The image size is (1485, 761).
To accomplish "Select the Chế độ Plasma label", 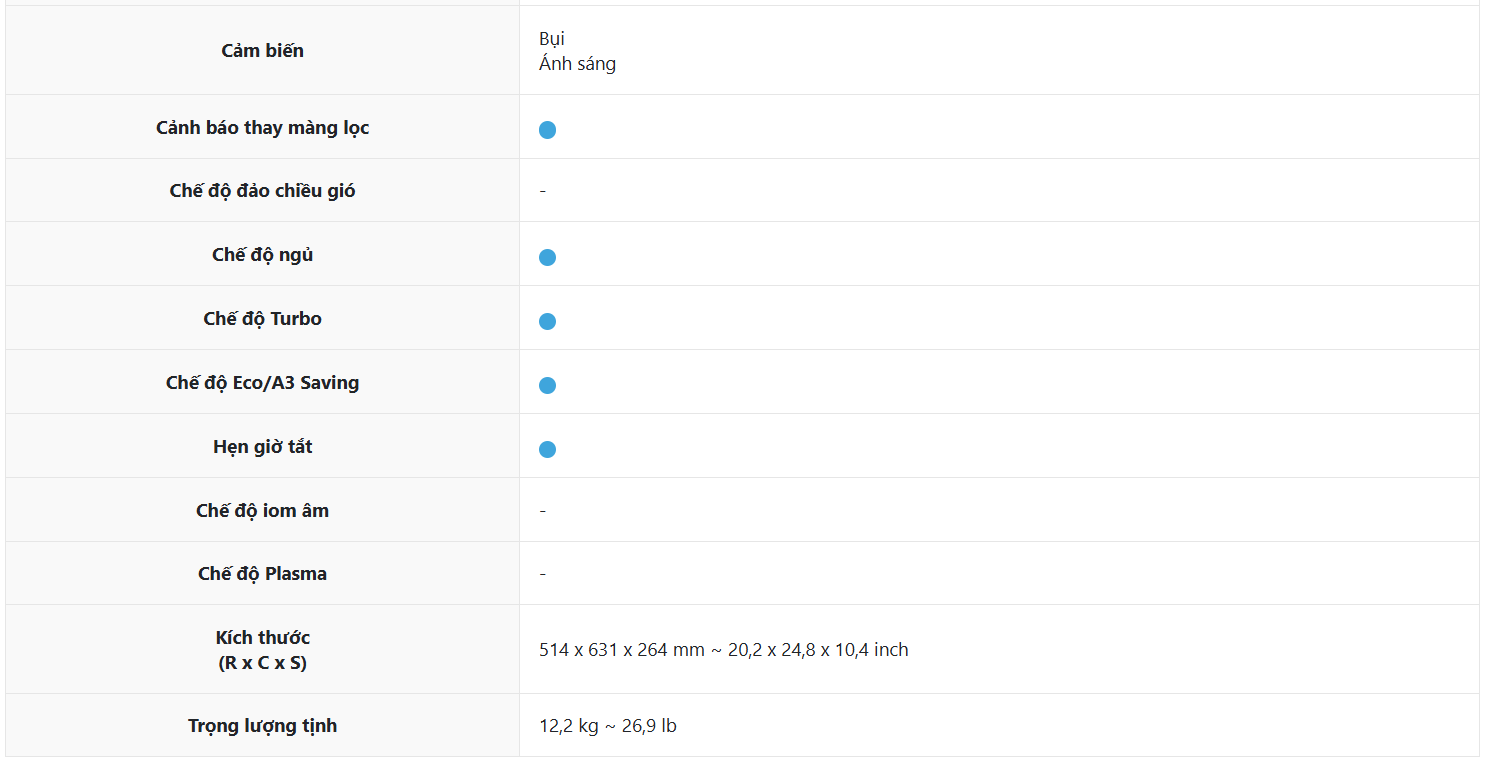I will [x=262, y=574].
